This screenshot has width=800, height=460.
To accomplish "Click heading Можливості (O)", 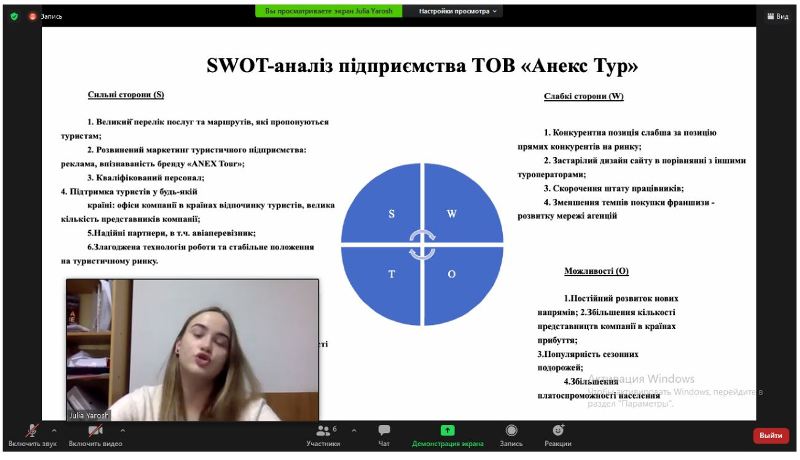I will point(596,271).
